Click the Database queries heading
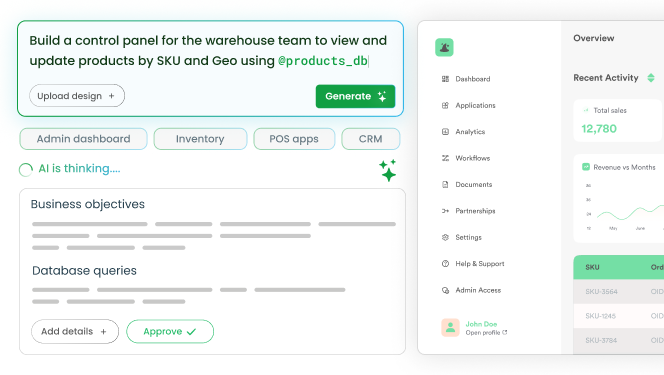Image resolution: width=664 pixels, height=375 pixels. coord(84,271)
